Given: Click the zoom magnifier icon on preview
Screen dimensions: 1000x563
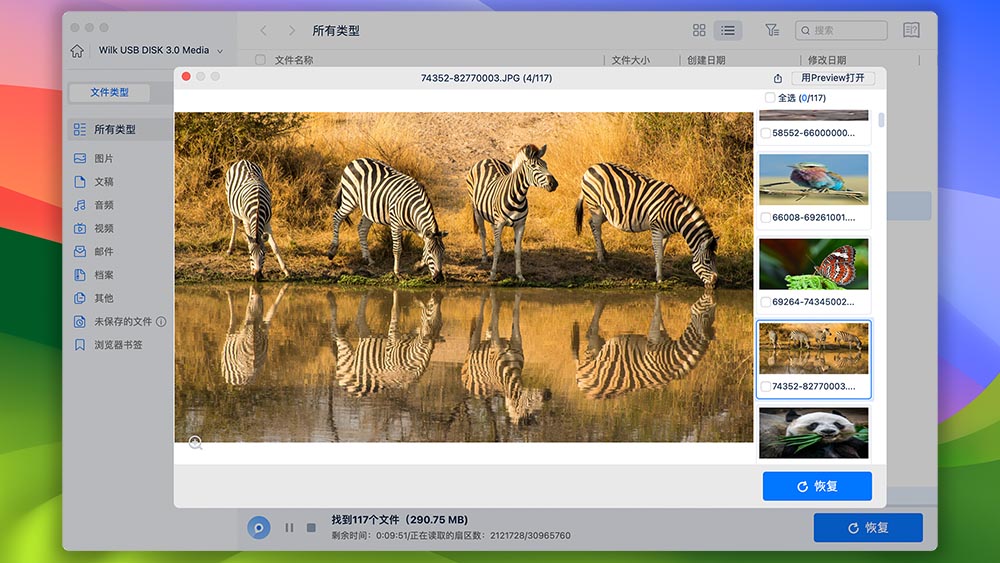Looking at the screenshot, I should tap(195, 442).
